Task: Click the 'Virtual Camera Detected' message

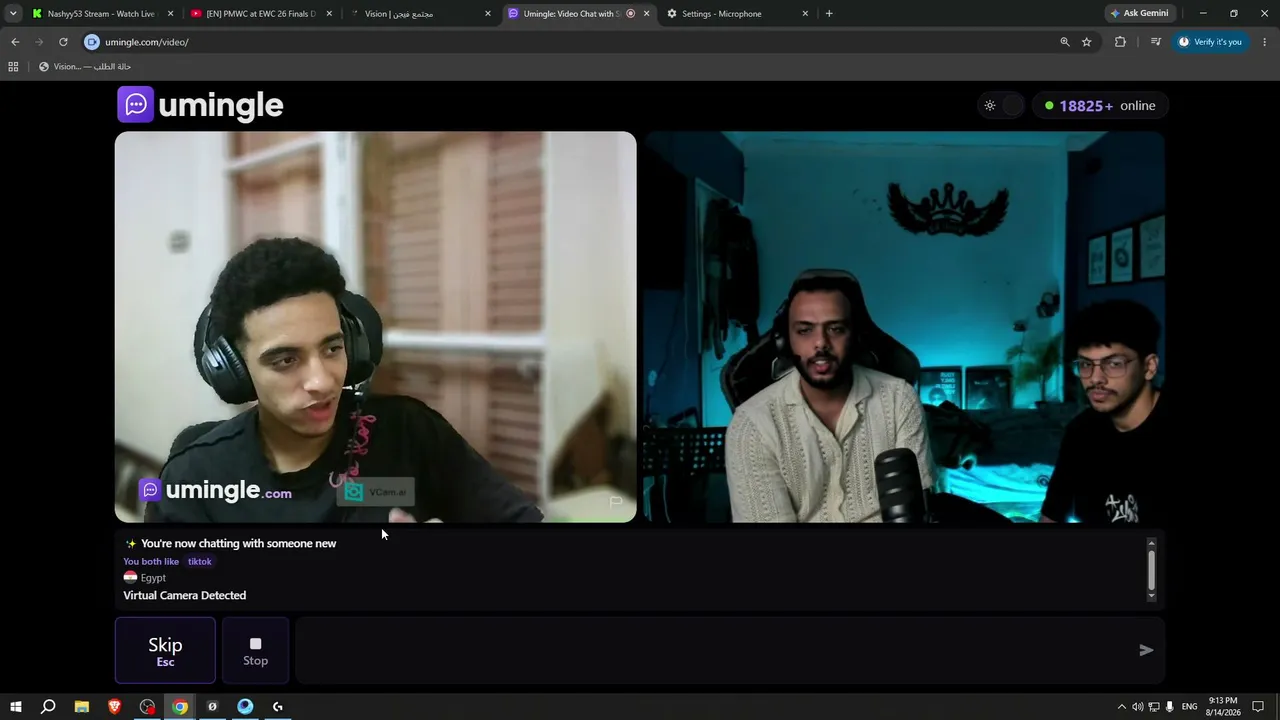Action: coord(184,595)
